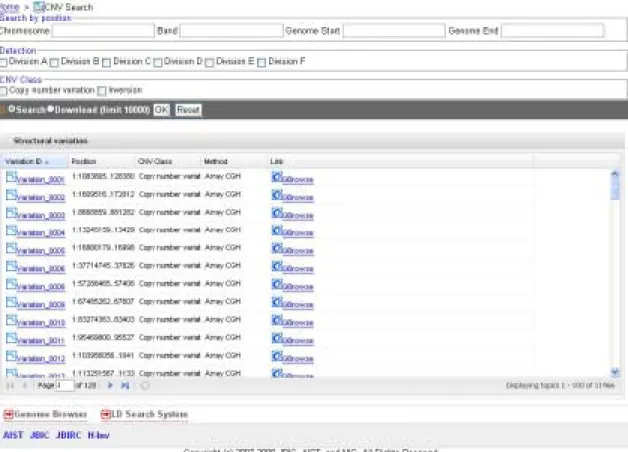628x452 pixels.
Task: Click the Genome Browser red icon
Action: (x=8, y=414)
